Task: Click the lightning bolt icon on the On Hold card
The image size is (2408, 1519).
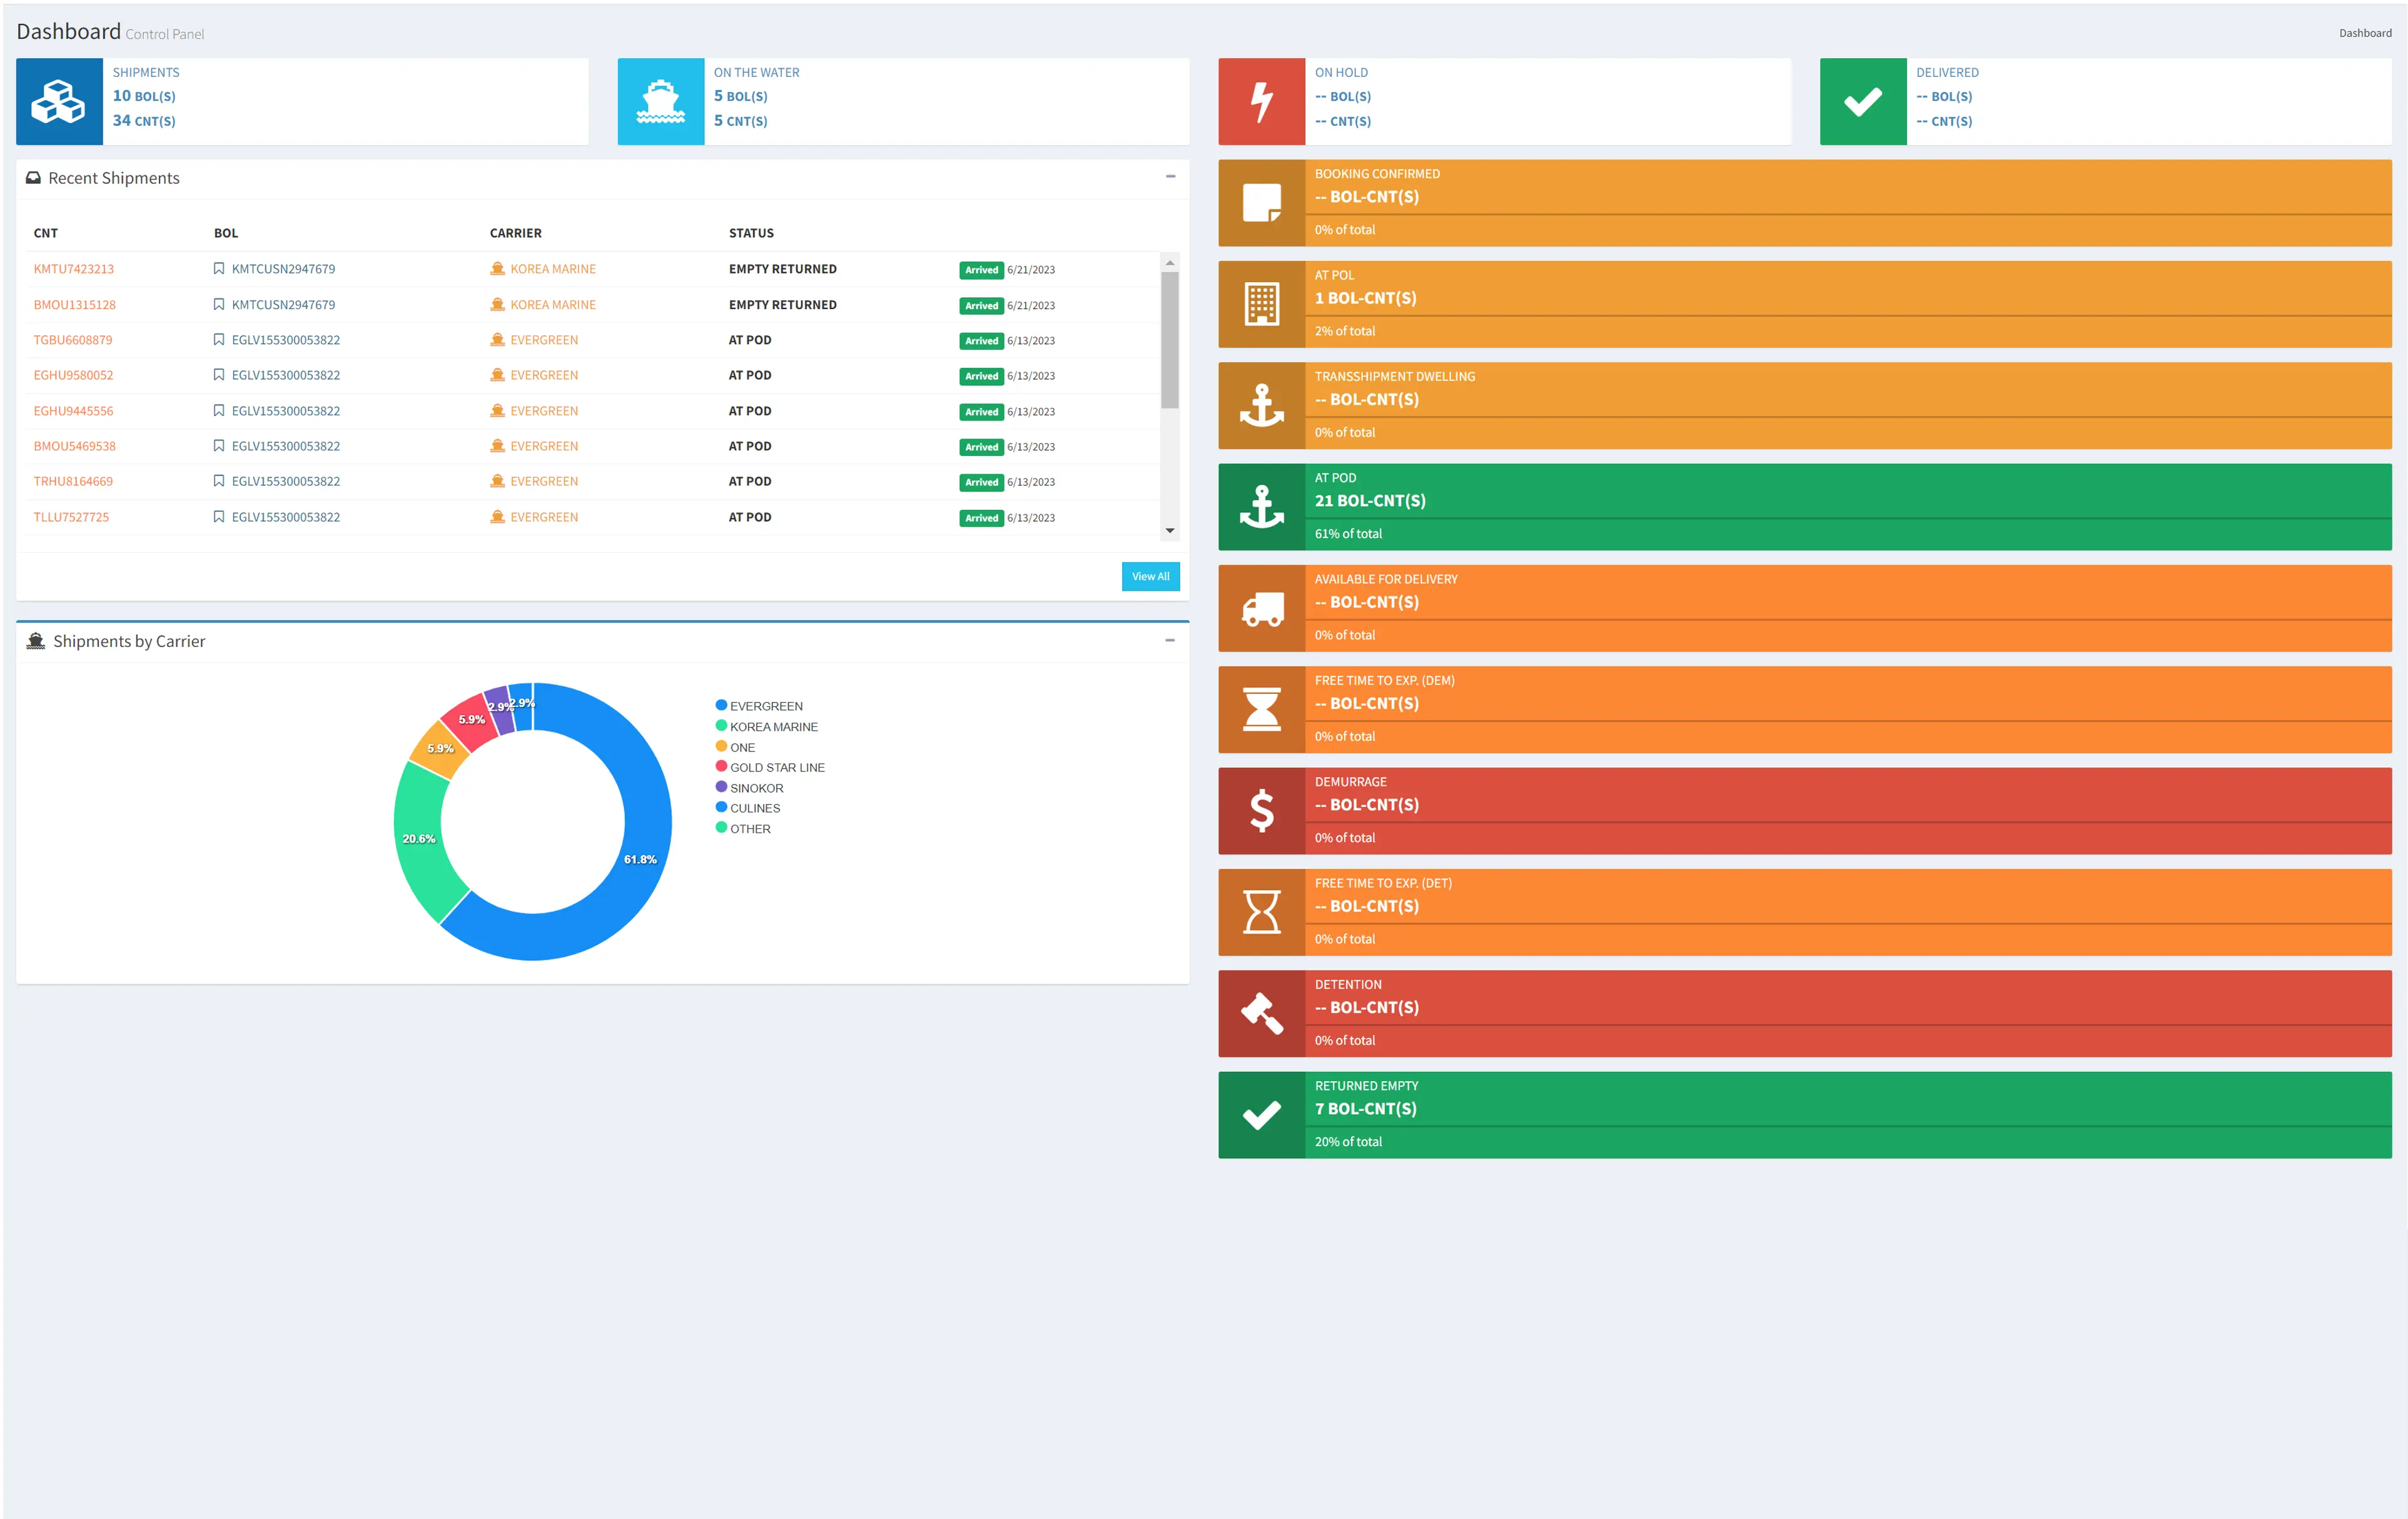Action: 1261,100
